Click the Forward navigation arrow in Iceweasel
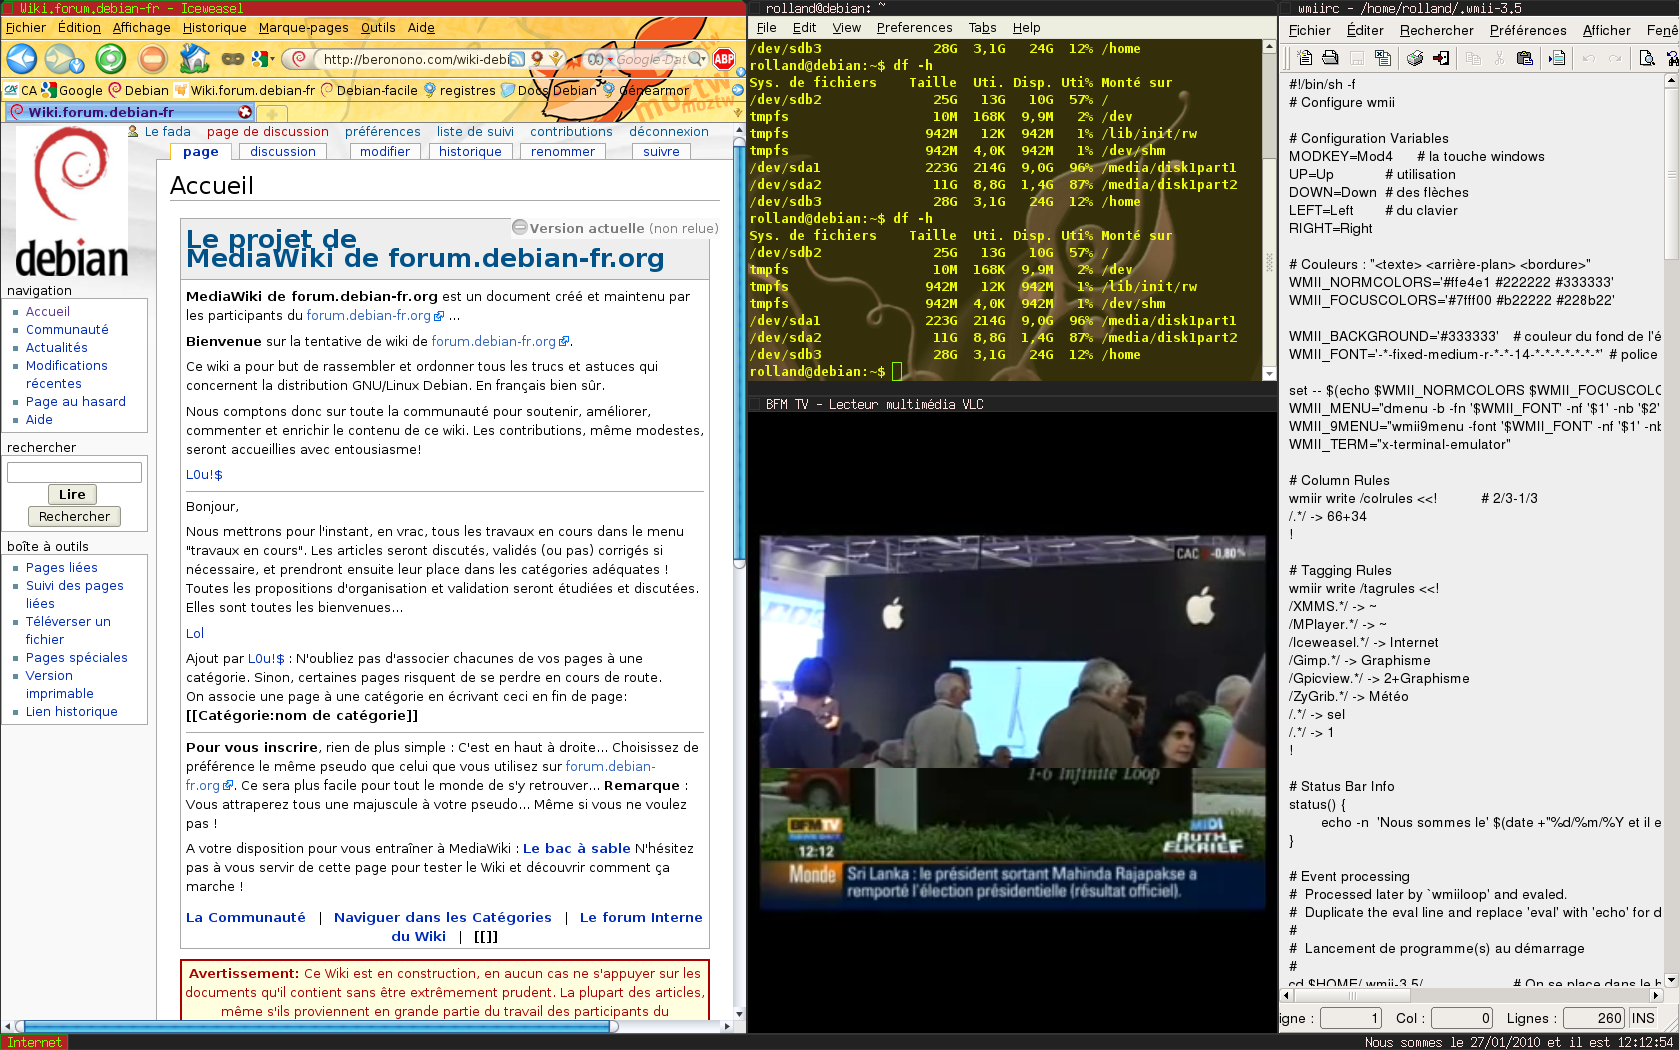The height and width of the screenshot is (1050, 1679). point(62,59)
